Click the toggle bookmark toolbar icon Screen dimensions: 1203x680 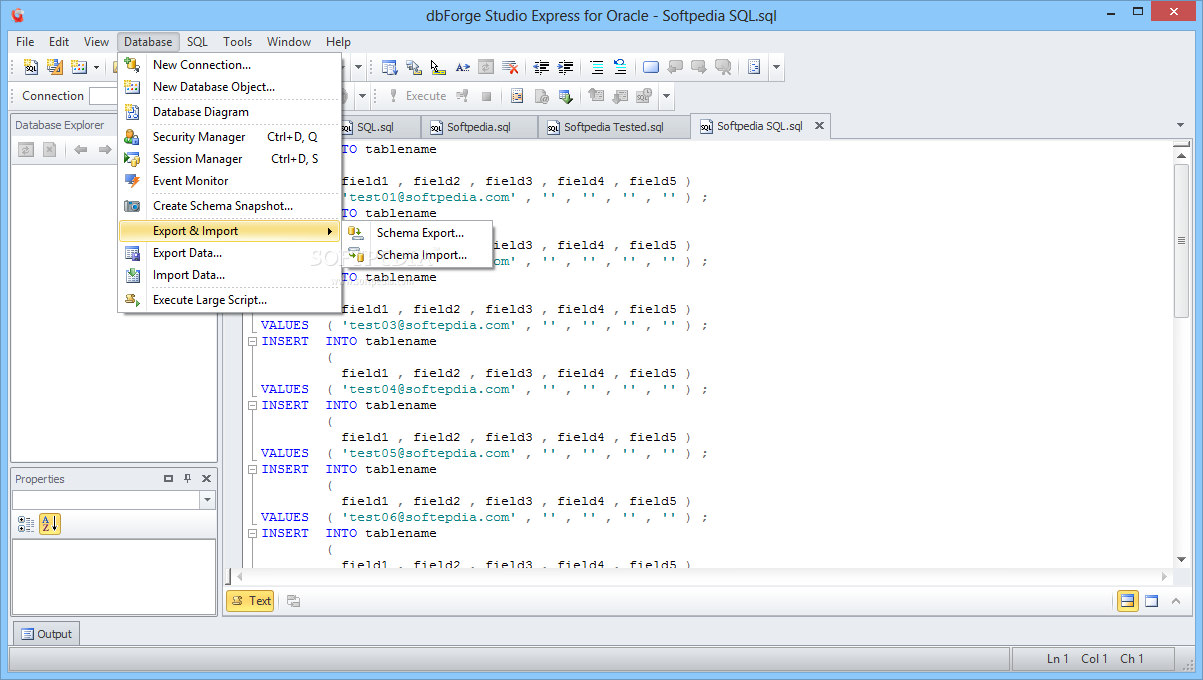pyautogui.click(x=651, y=67)
